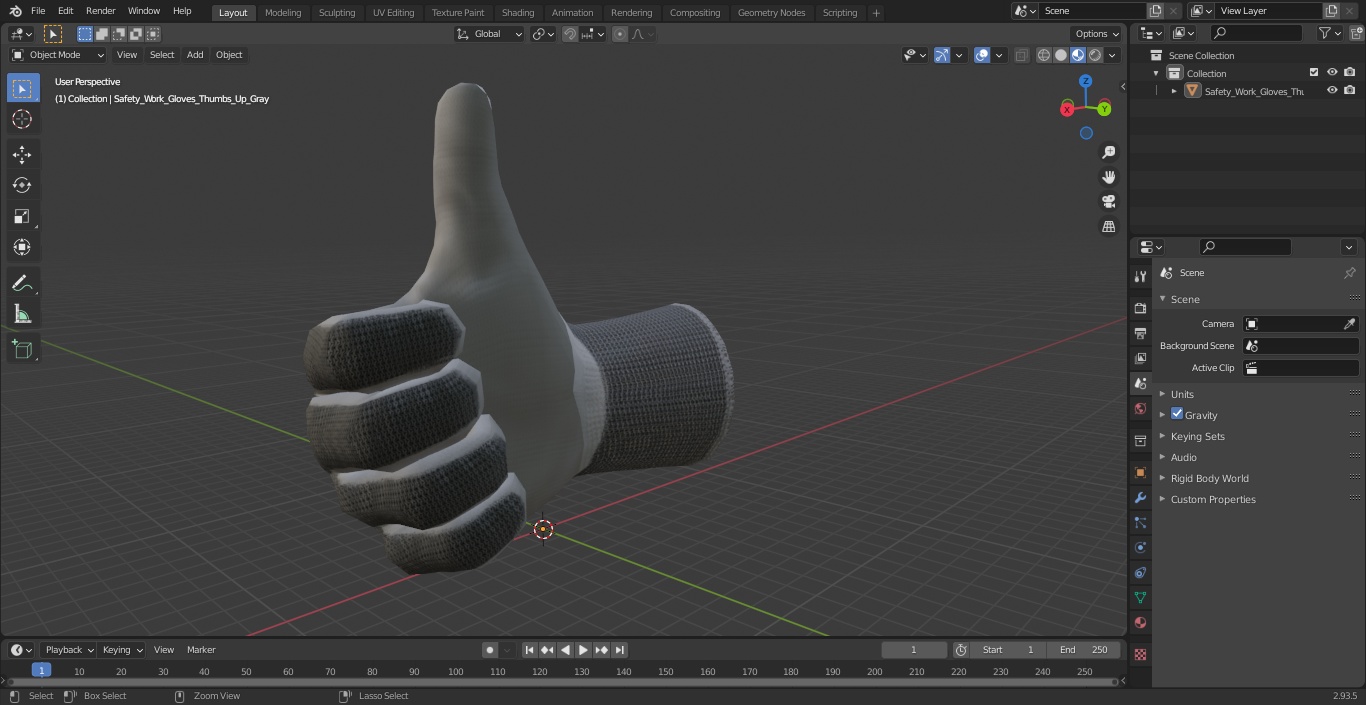The image size is (1366, 705).
Task: Open Object properties tab
Action: [x=1140, y=472]
